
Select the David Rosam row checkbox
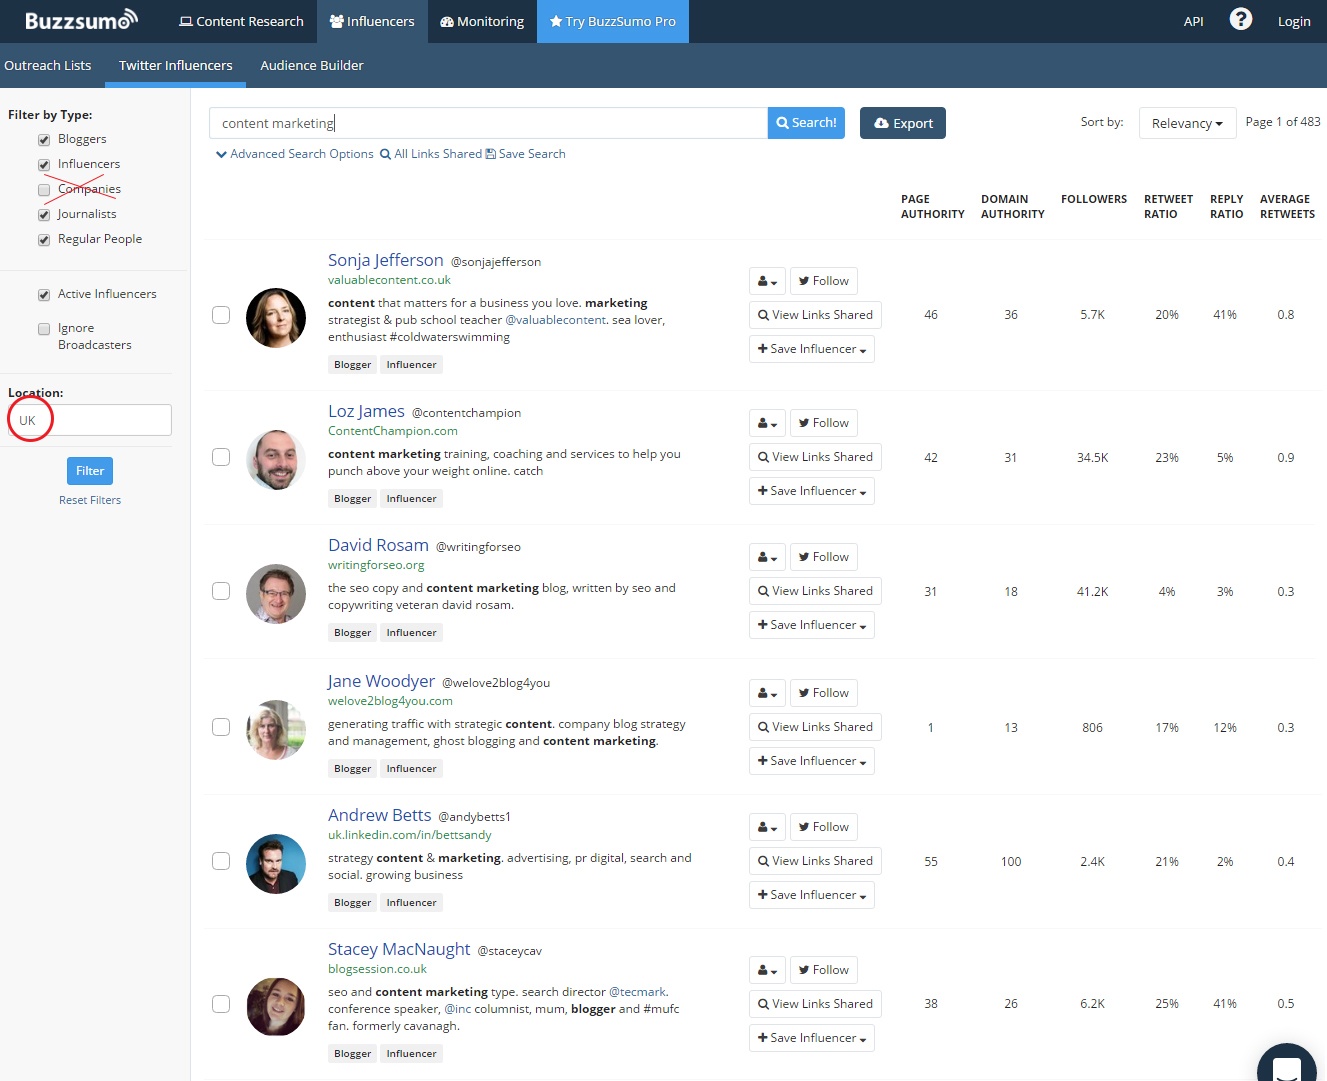(221, 591)
